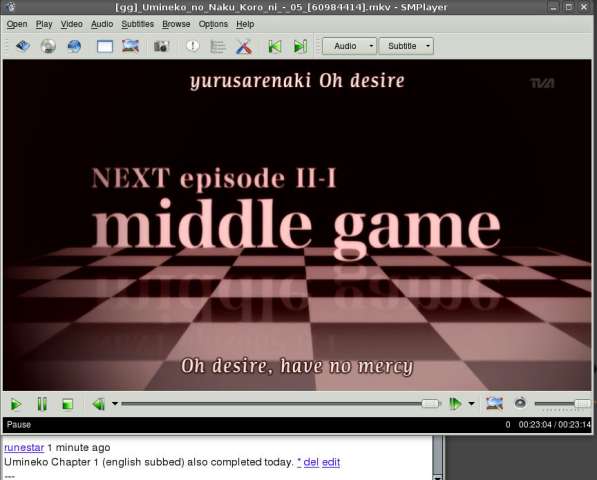Expand rewind options dropdown arrow
Image resolution: width=597 pixels, height=480 pixels.
(x=115, y=404)
